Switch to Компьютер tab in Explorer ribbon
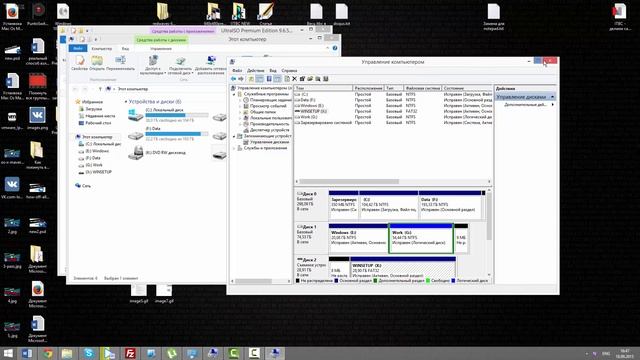 (102, 49)
